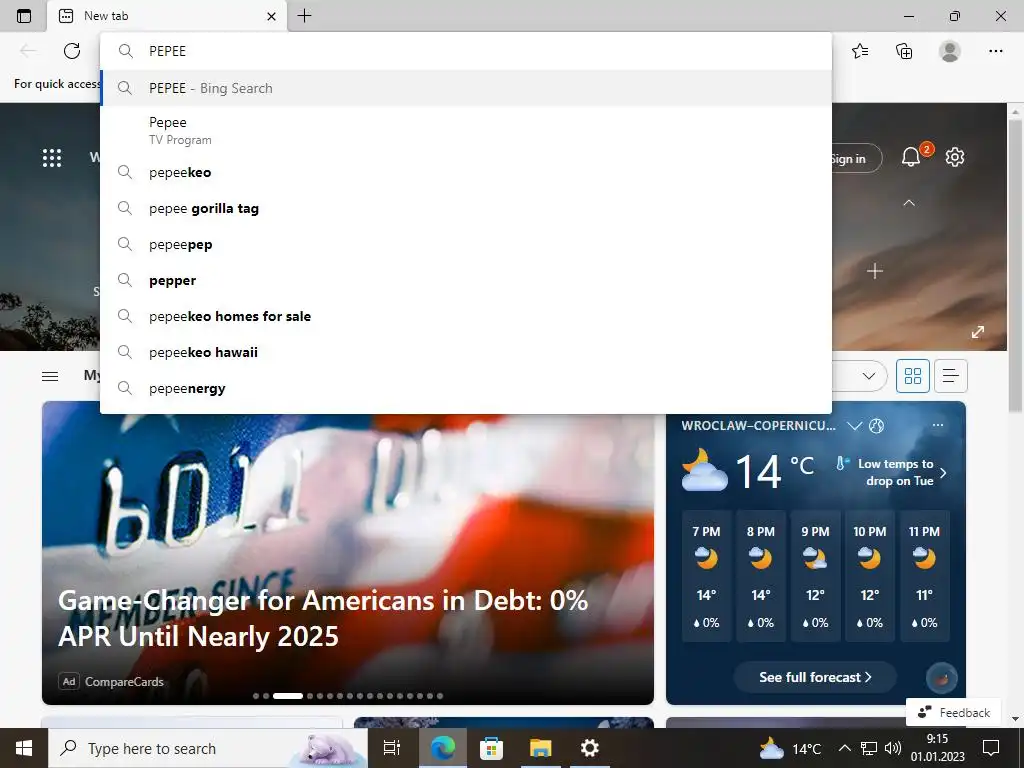Click weather avatar circle near forecast button
Viewport: 1024px width, 768px height.
[x=942, y=679]
